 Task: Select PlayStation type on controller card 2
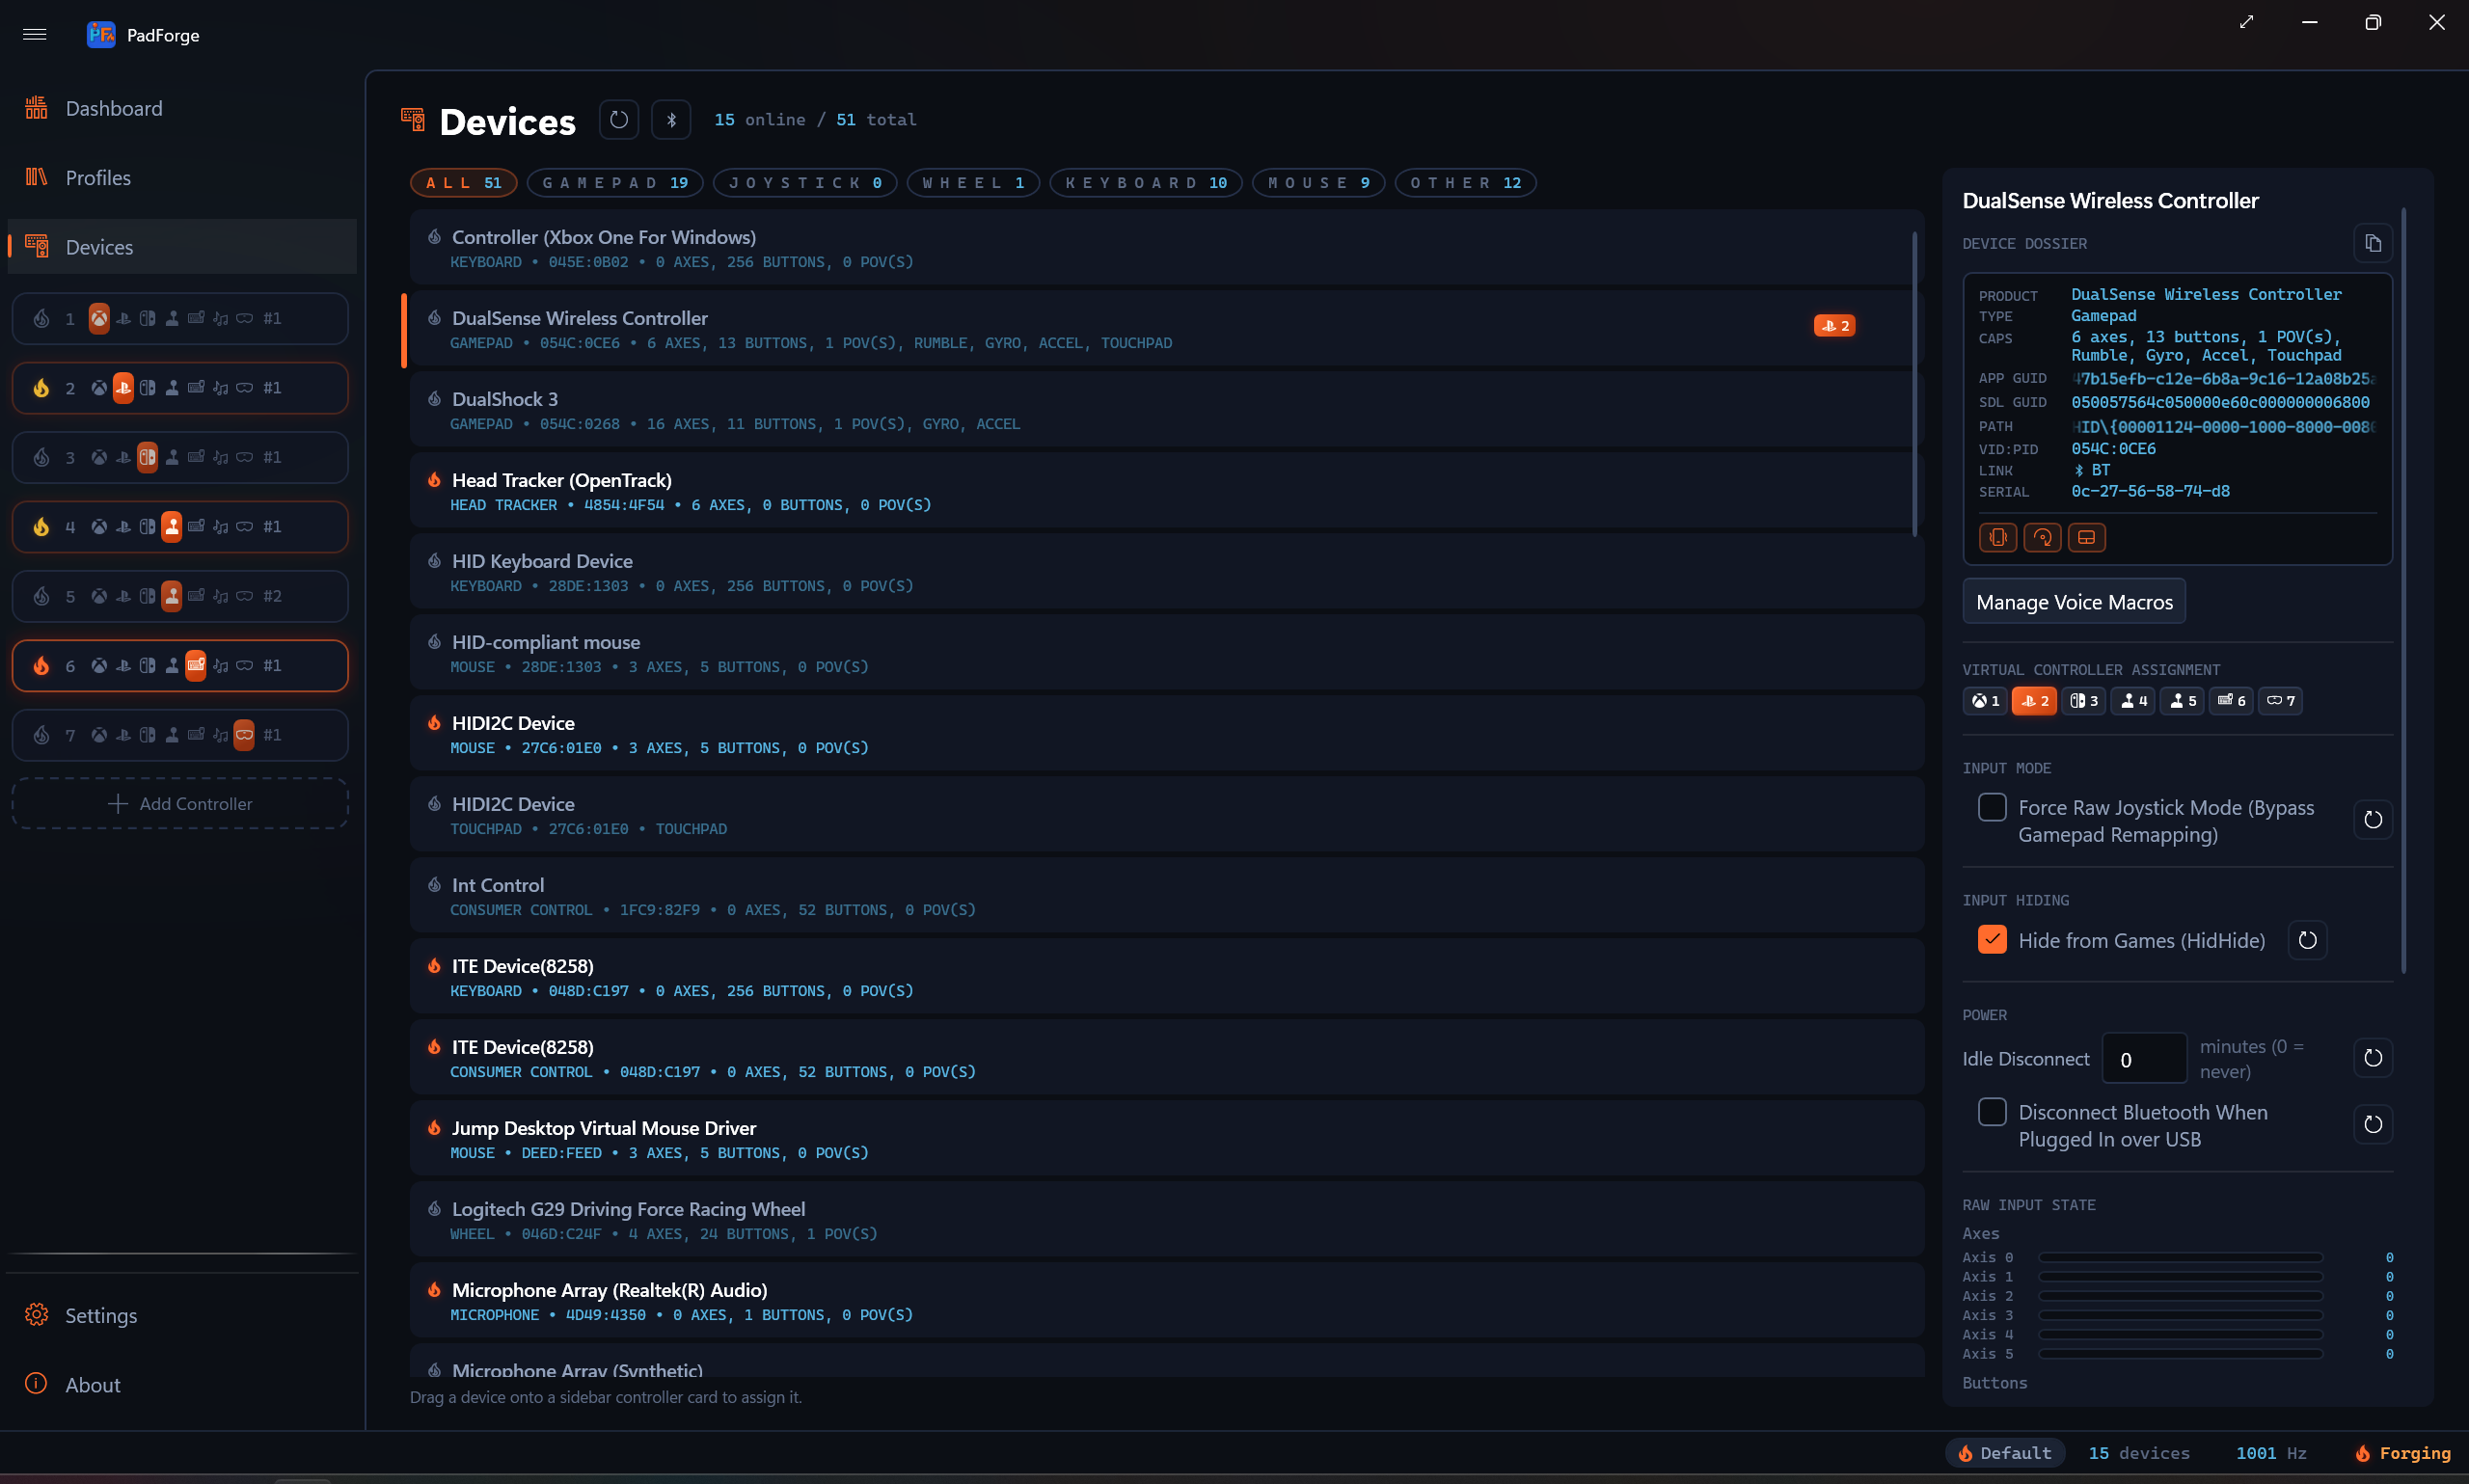(123, 387)
